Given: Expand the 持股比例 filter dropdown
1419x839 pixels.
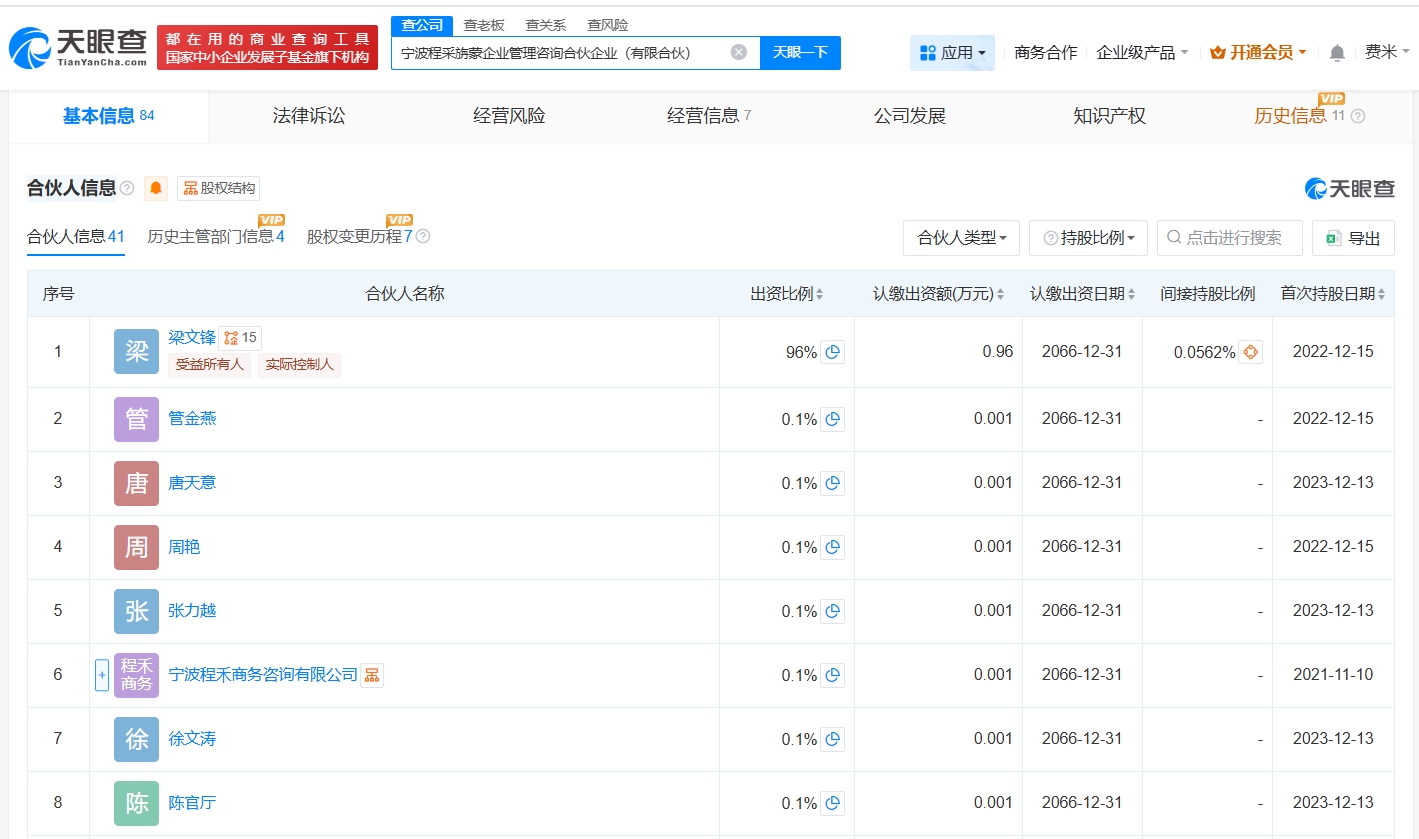Looking at the screenshot, I should tap(1088, 238).
